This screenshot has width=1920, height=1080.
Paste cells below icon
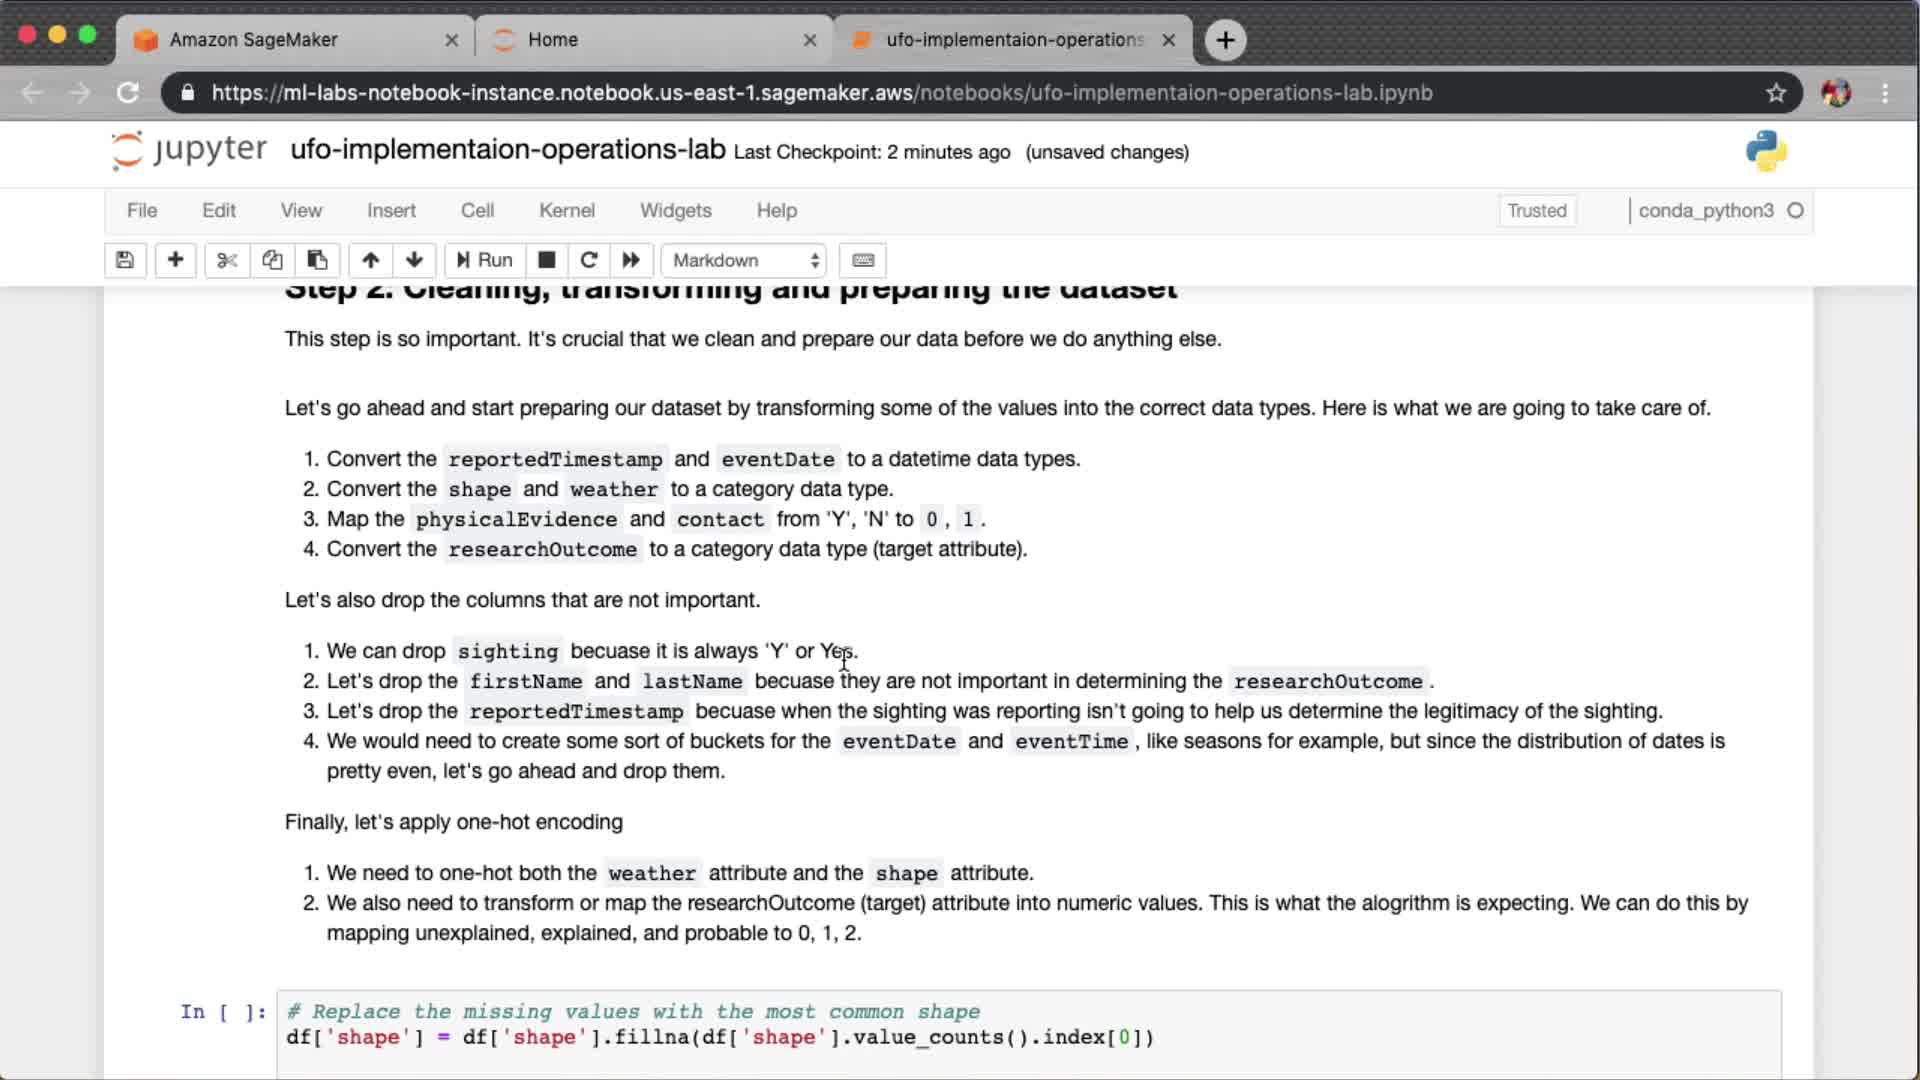point(317,260)
